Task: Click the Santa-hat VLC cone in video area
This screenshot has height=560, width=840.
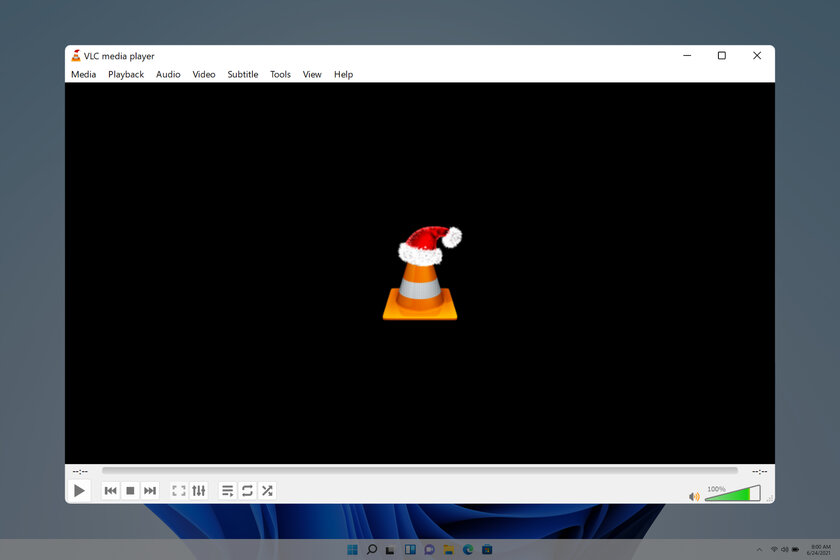Action: (422, 273)
